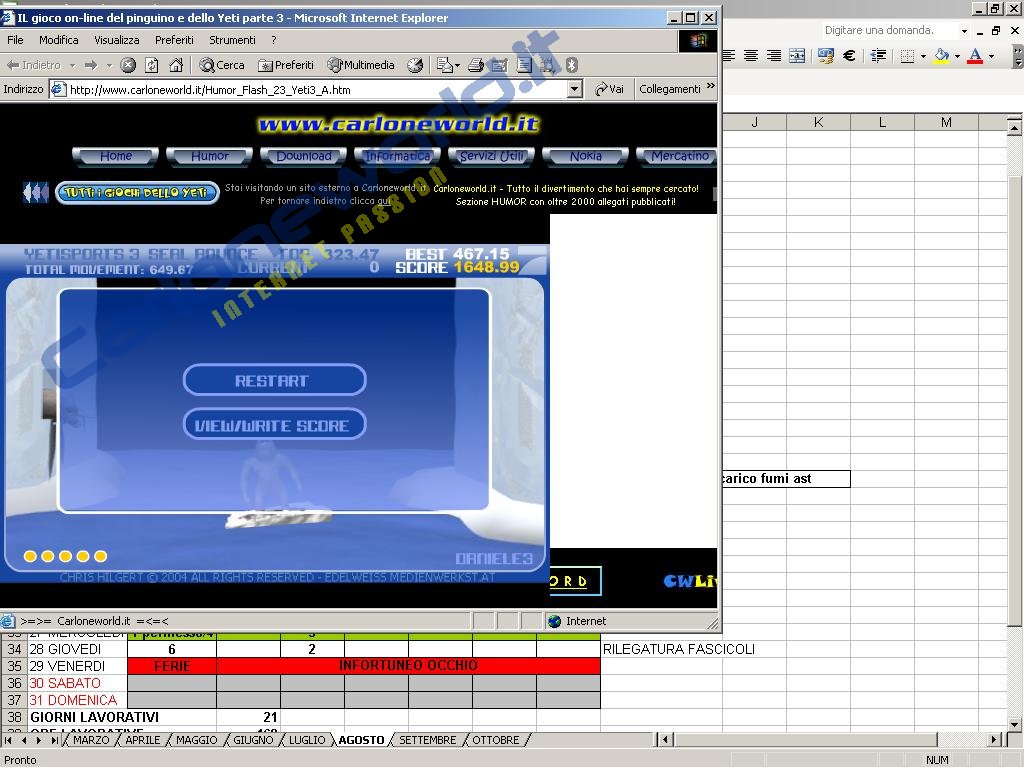Open the Font Color dropdown arrow in Excel
The image size is (1024, 768).
coord(991,56)
